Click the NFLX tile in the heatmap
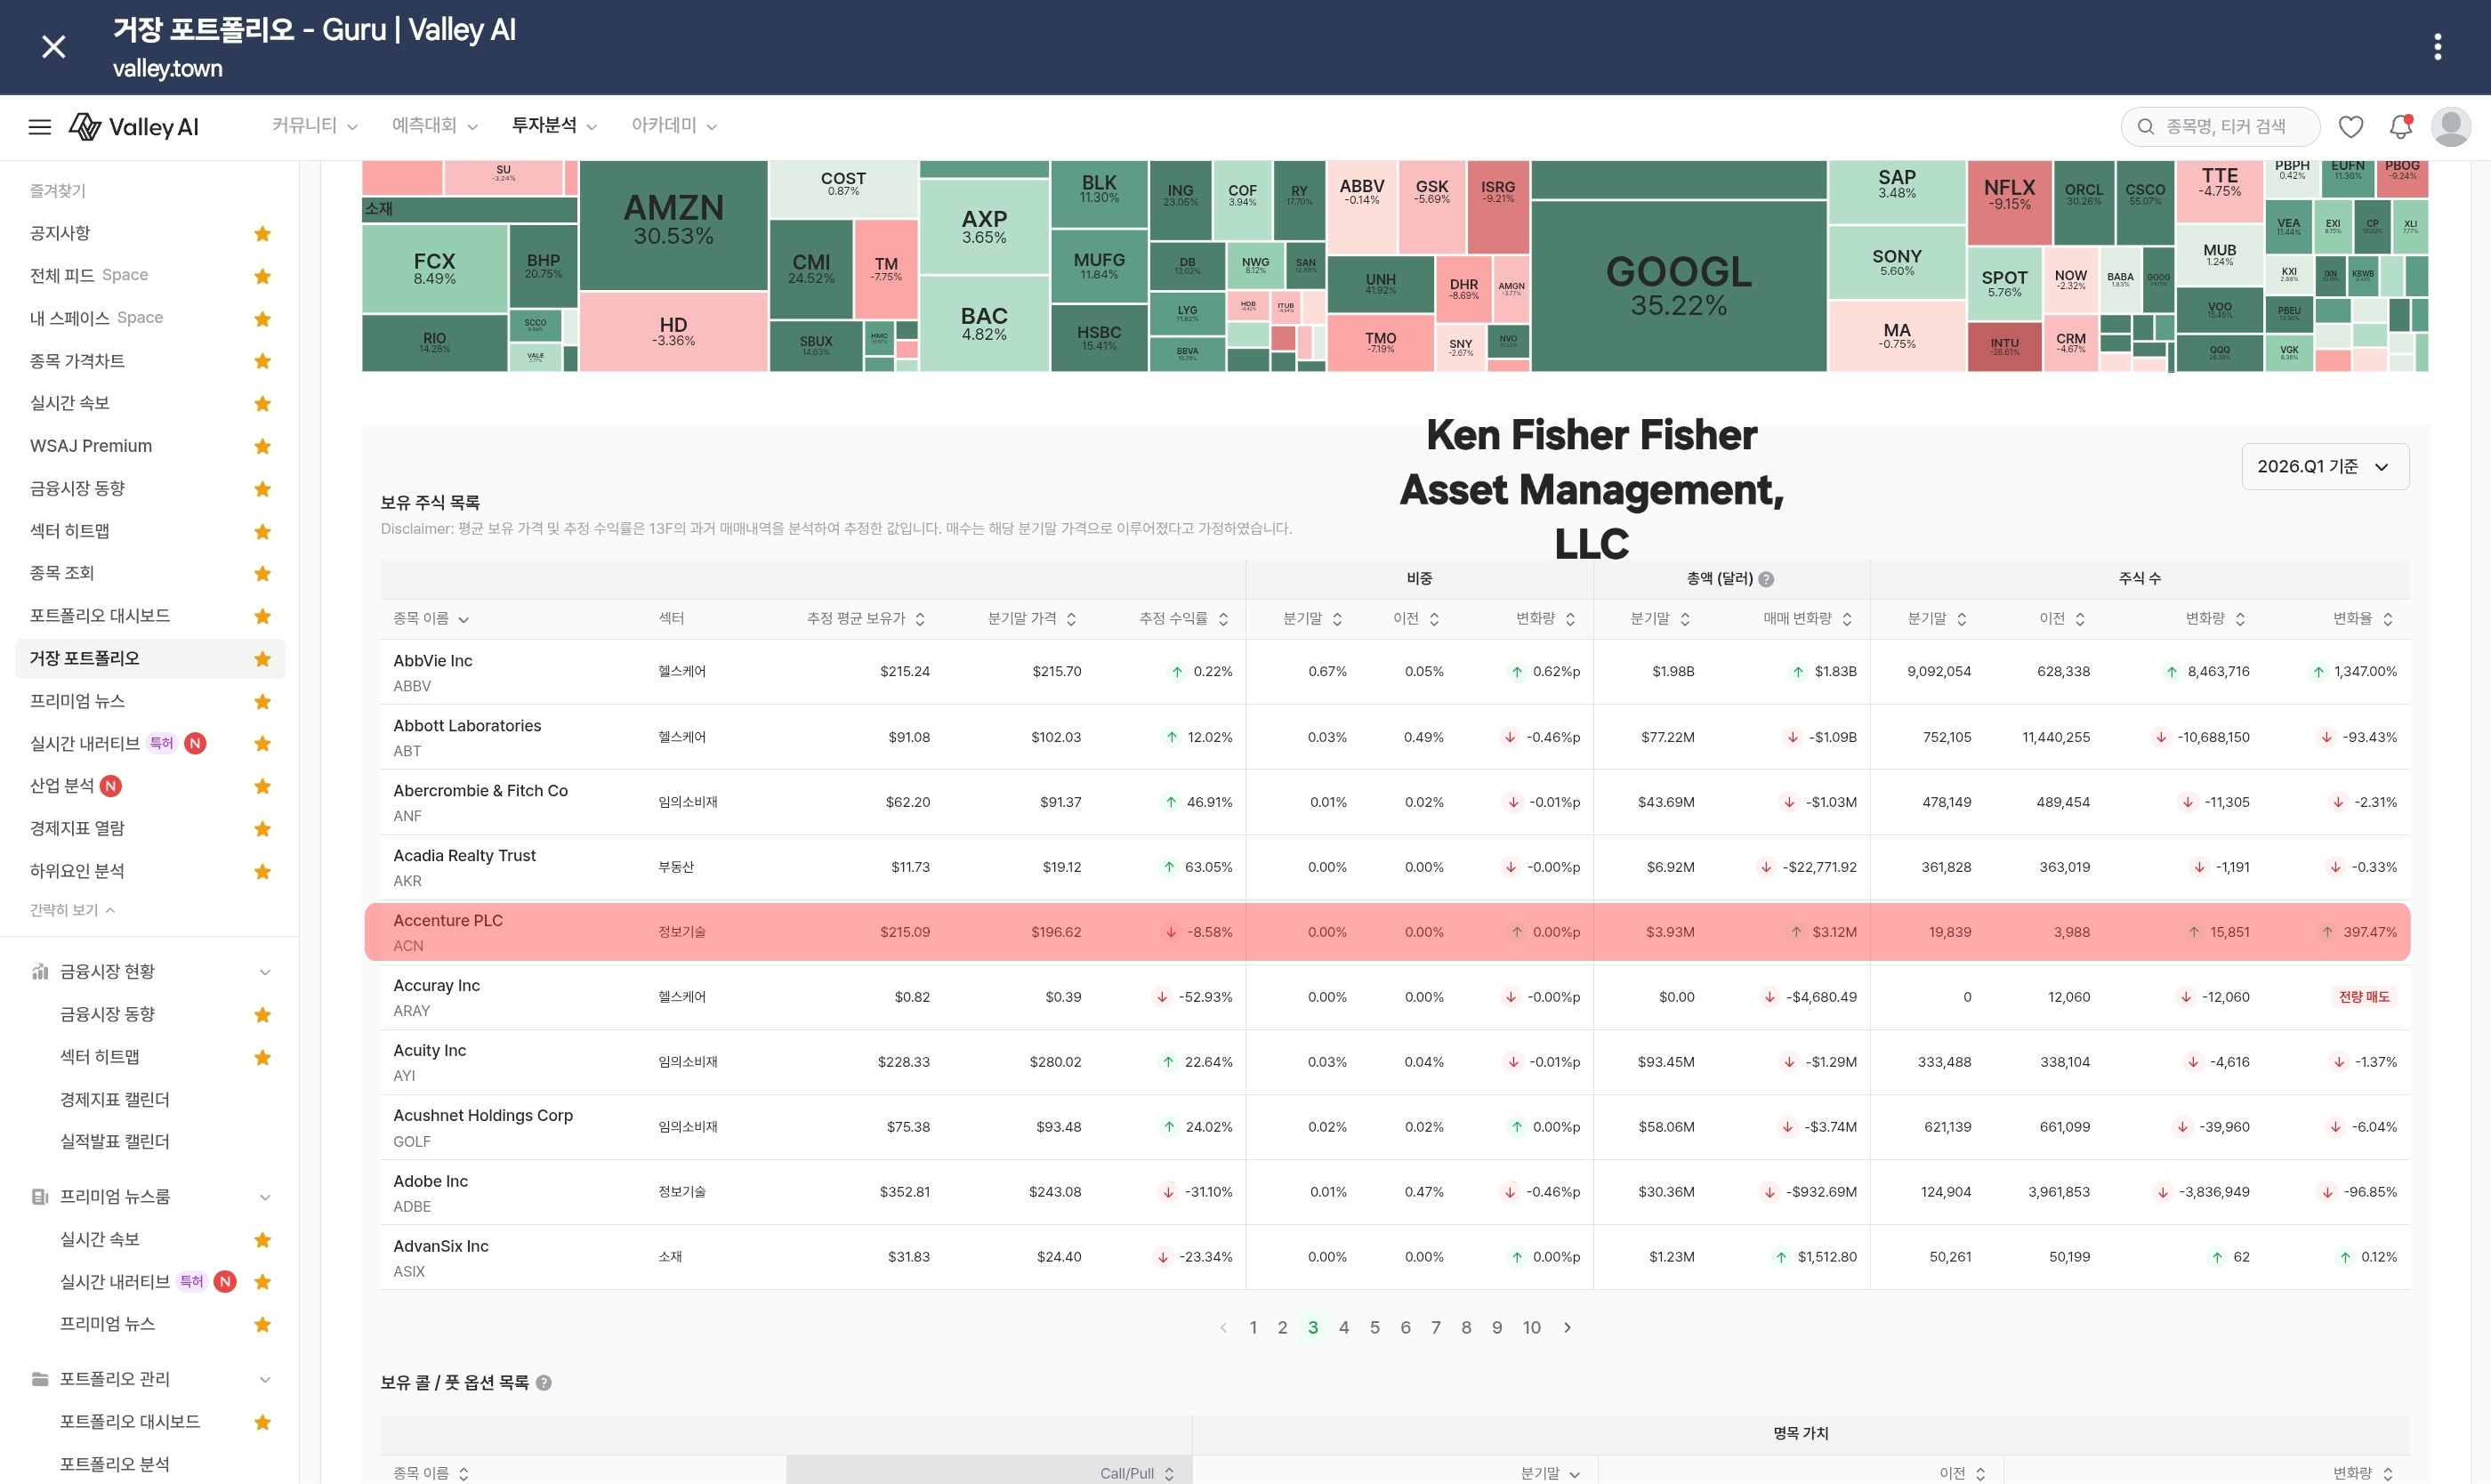Screen dimensions: 2491x1484 pos(2009,202)
